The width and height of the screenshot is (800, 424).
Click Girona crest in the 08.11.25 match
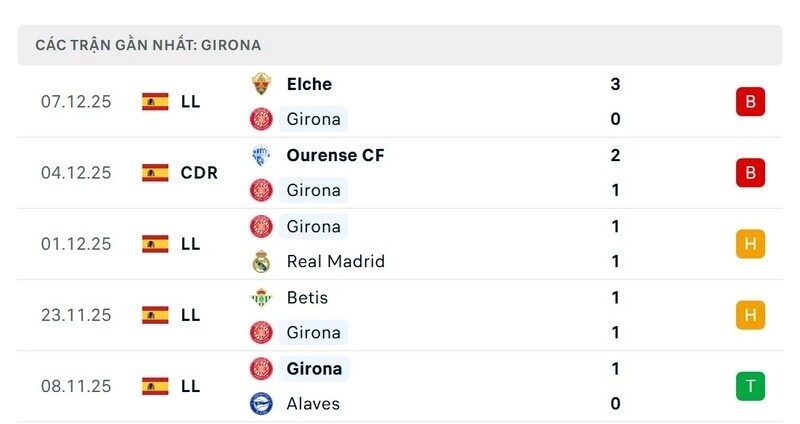[261, 368]
